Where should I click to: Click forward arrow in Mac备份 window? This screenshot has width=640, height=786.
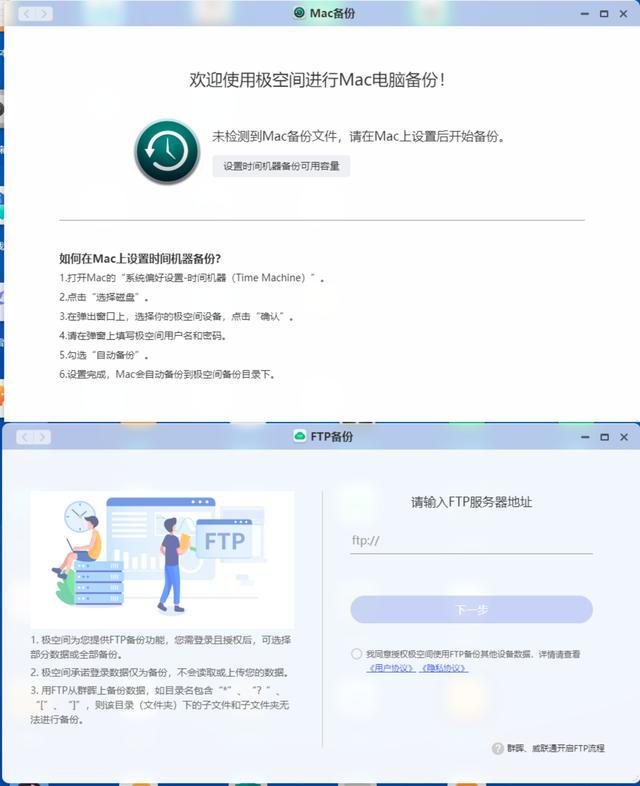(x=44, y=14)
